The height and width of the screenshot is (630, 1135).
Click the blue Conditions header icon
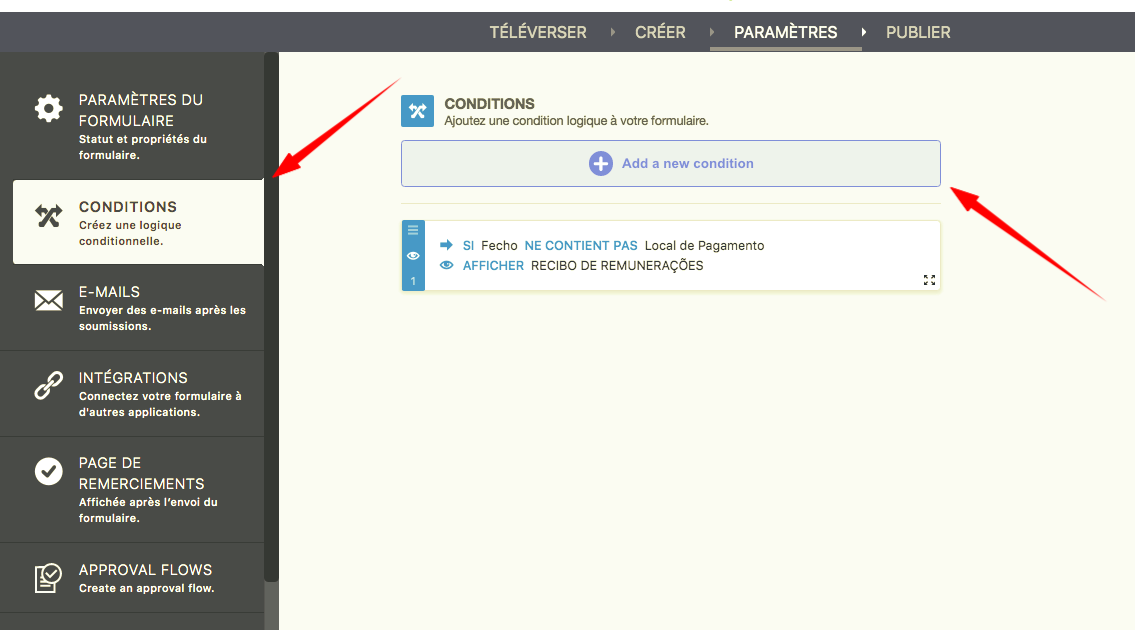pos(418,111)
